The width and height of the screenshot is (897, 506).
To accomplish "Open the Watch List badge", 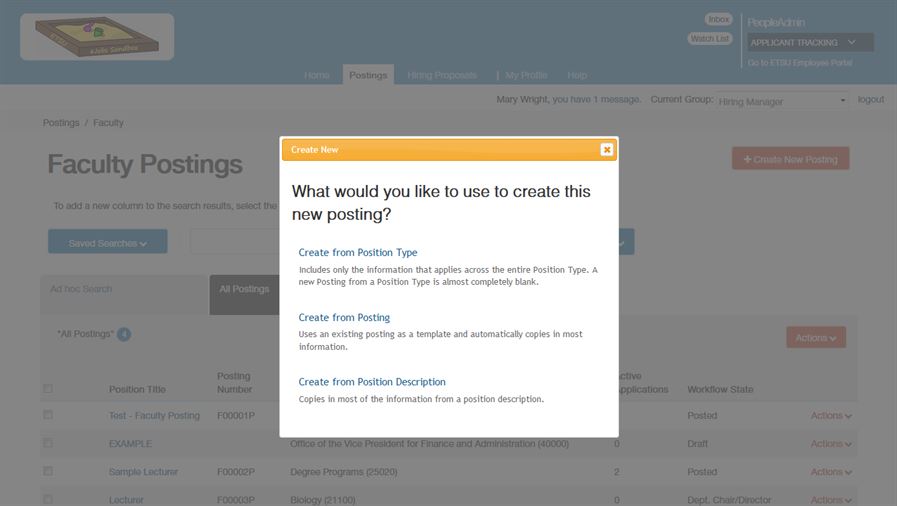I will 710,39.
